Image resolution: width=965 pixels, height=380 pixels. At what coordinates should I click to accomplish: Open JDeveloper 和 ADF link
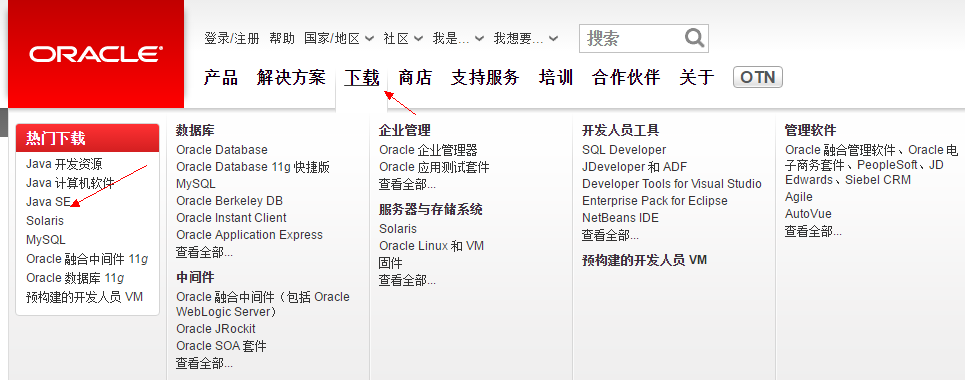635,167
